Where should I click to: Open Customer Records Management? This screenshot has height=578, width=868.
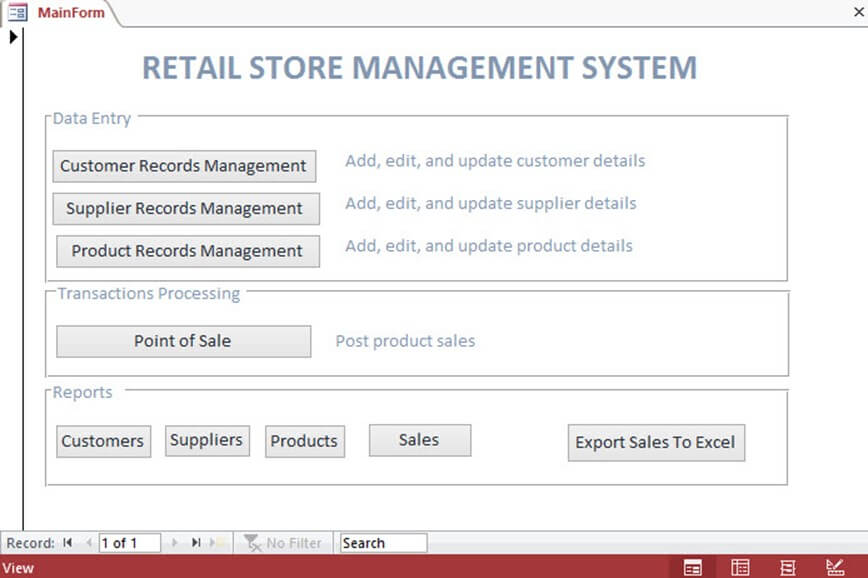[184, 166]
